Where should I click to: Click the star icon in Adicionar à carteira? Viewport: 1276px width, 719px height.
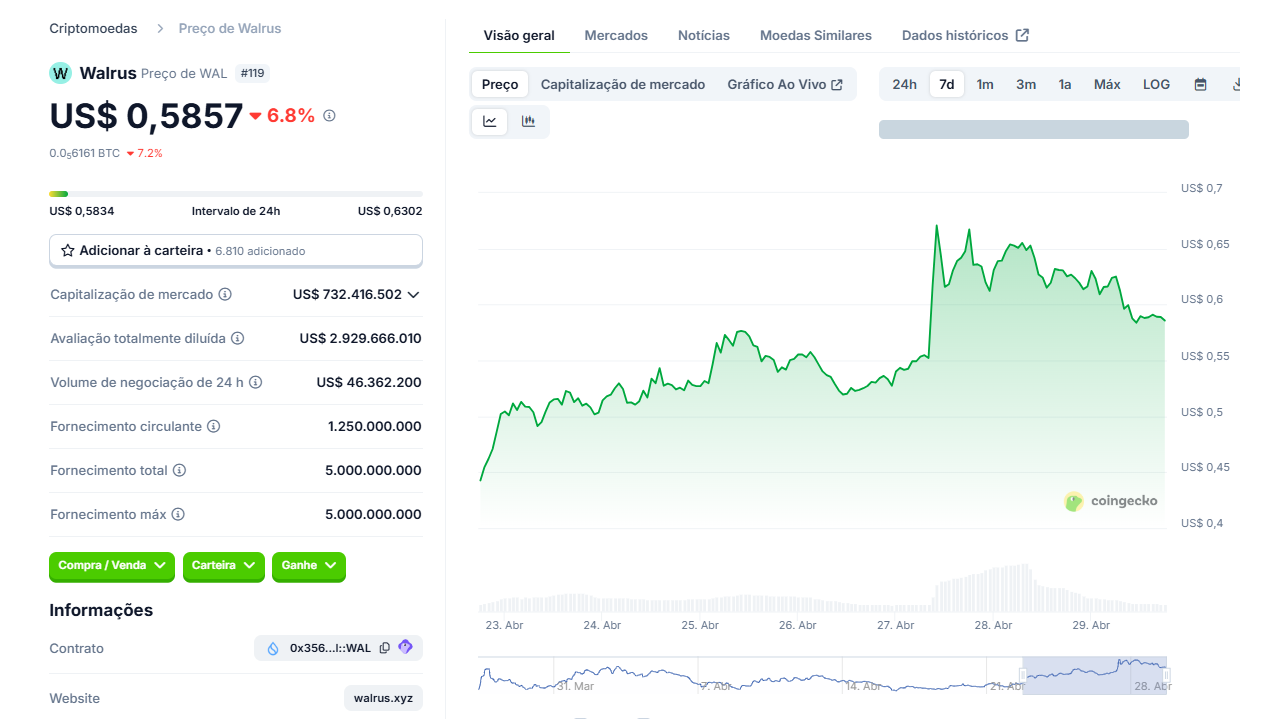pos(68,251)
